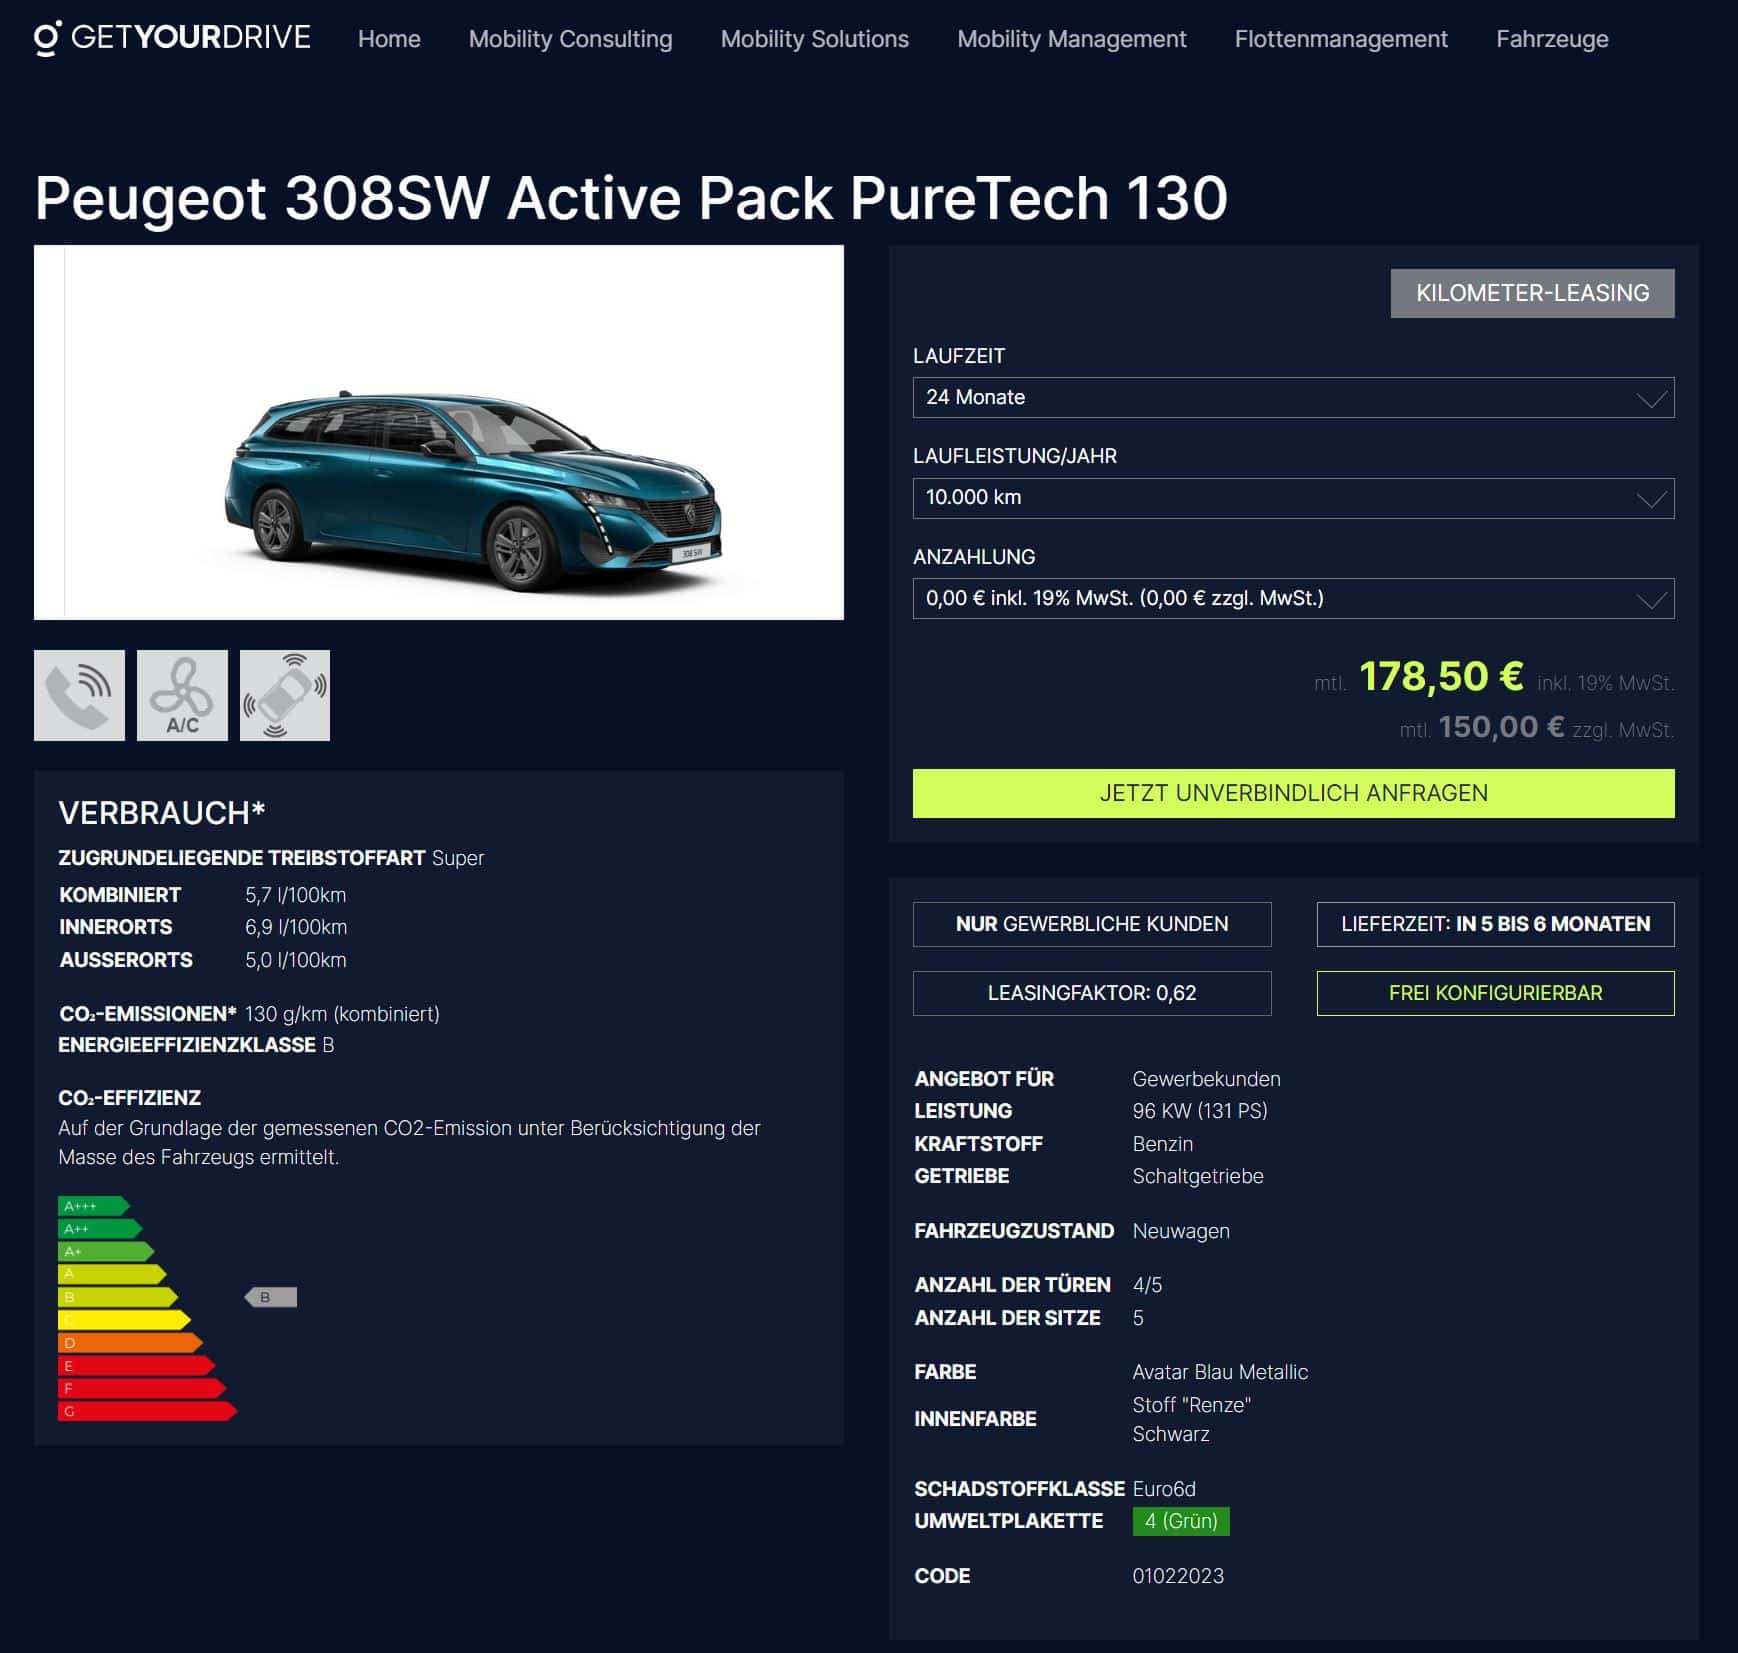This screenshot has height=1653, width=1738.
Task: Click the Peugeot 308SW Active Pack title
Action: [631, 197]
